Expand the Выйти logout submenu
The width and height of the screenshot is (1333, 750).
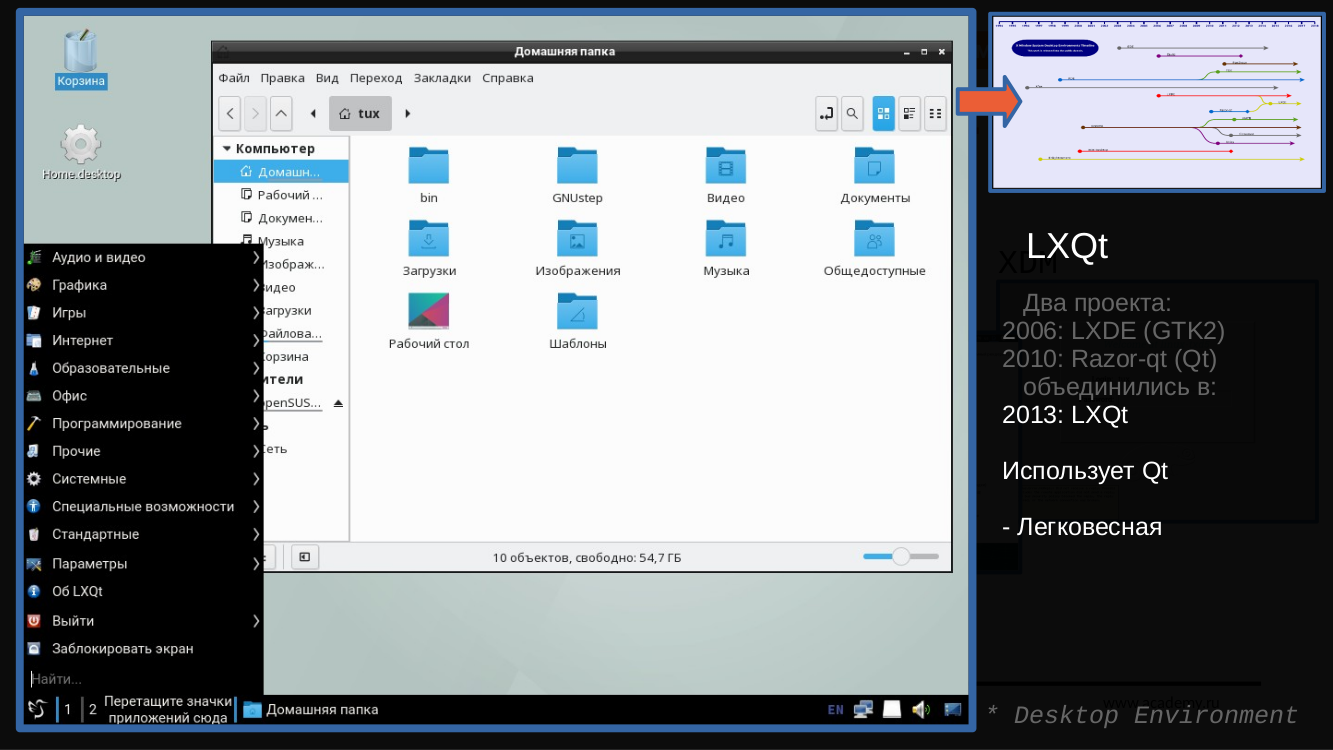click(143, 621)
